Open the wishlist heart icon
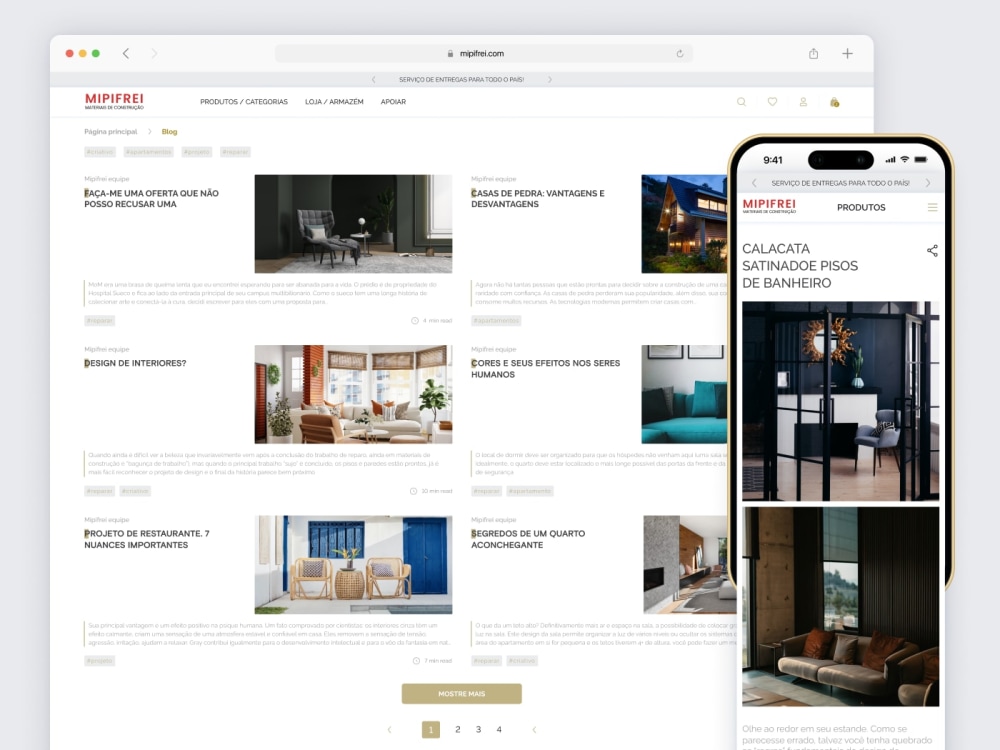The height and width of the screenshot is (750, 1000). 772,102
